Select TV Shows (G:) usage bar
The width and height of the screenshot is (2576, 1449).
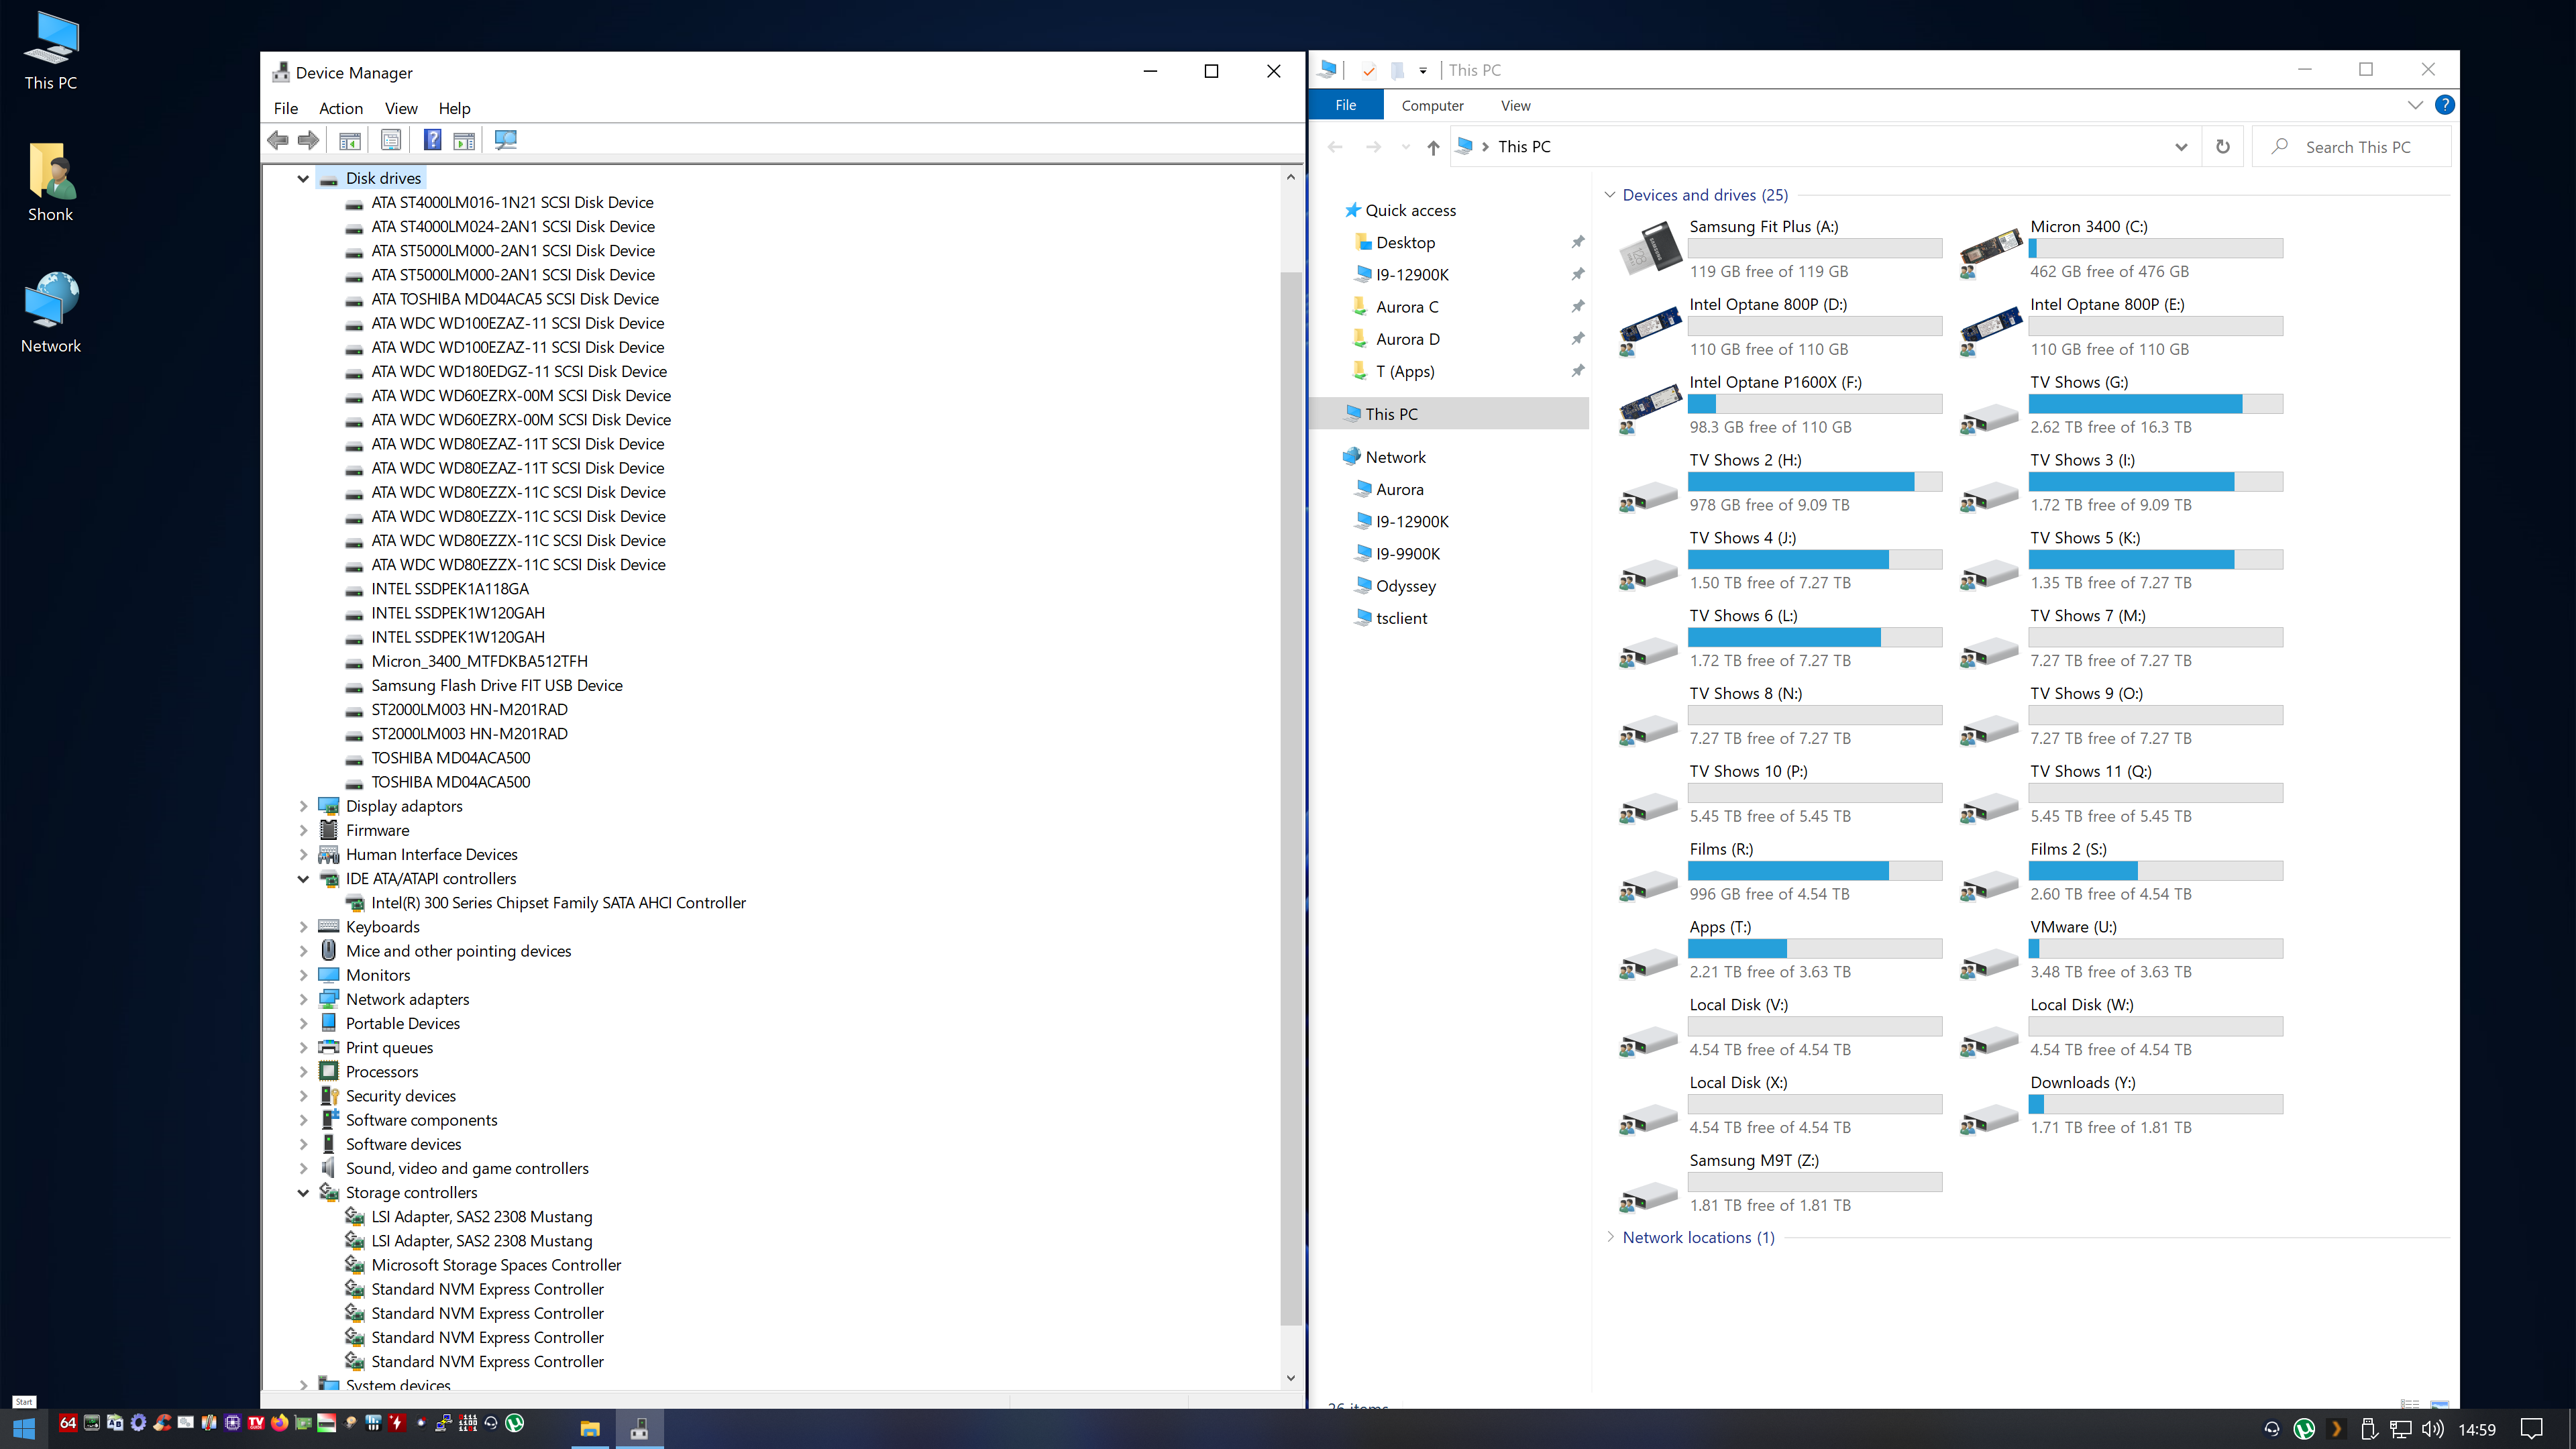[x=2155, y=404]
